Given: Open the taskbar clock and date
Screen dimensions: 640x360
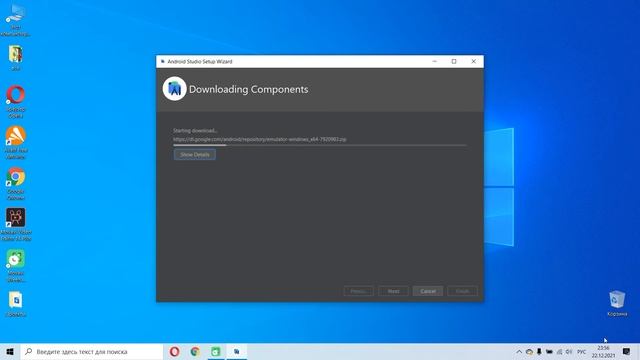Looking at the screenshot, I should tap(603, 352).
